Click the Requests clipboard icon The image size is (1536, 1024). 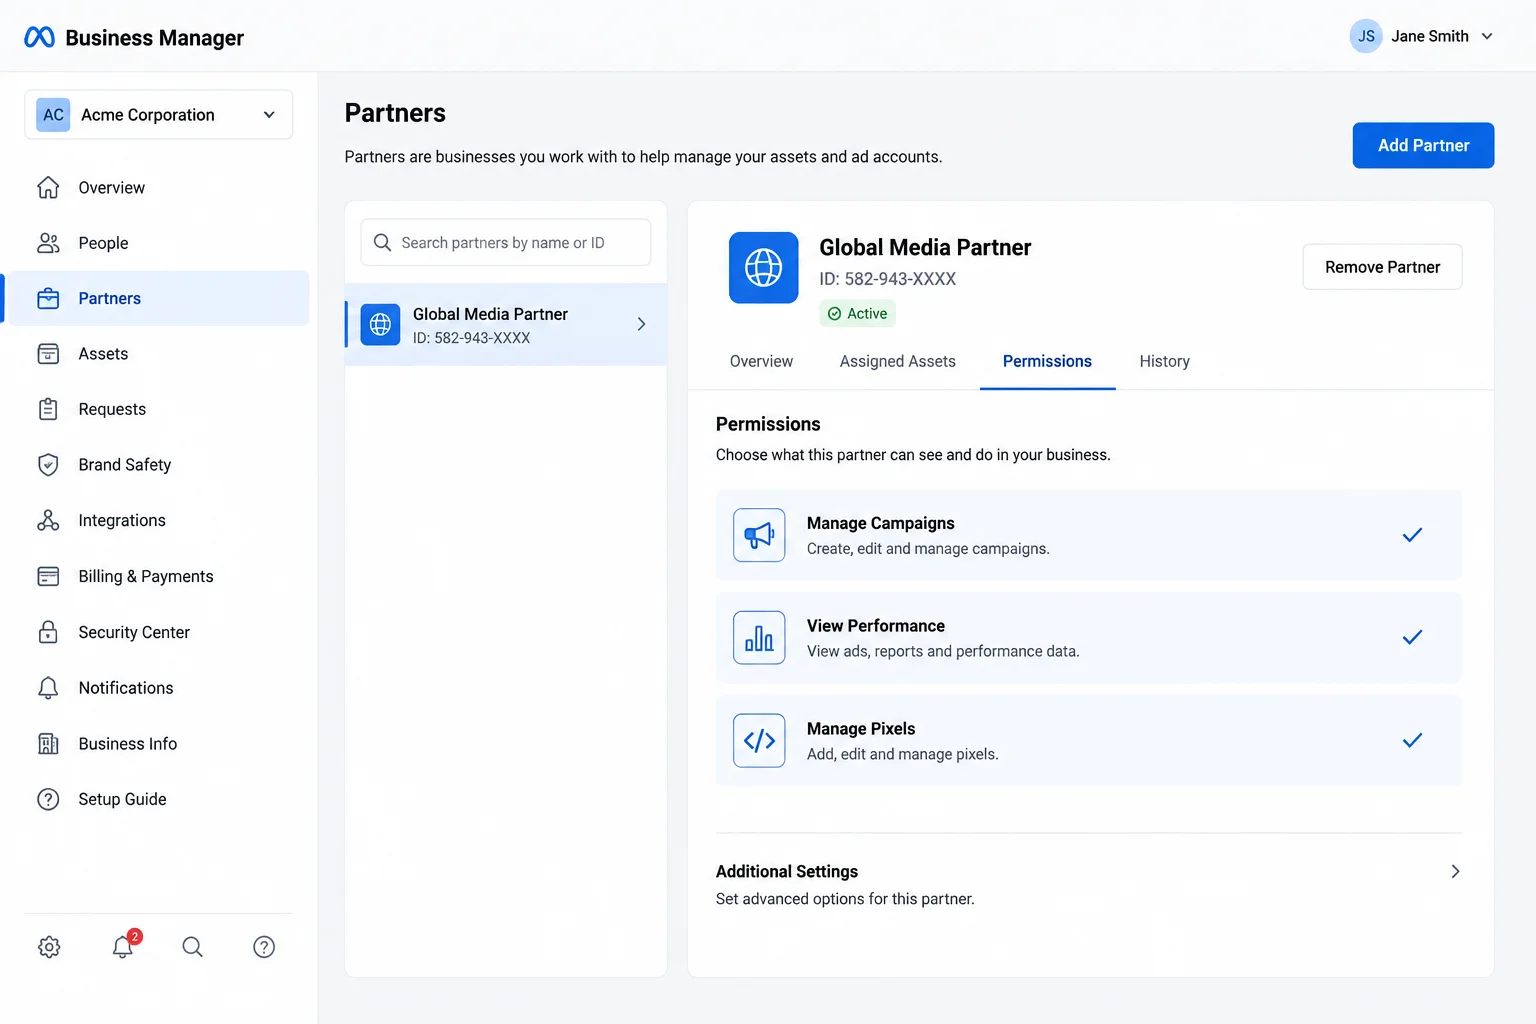(48, 409)
